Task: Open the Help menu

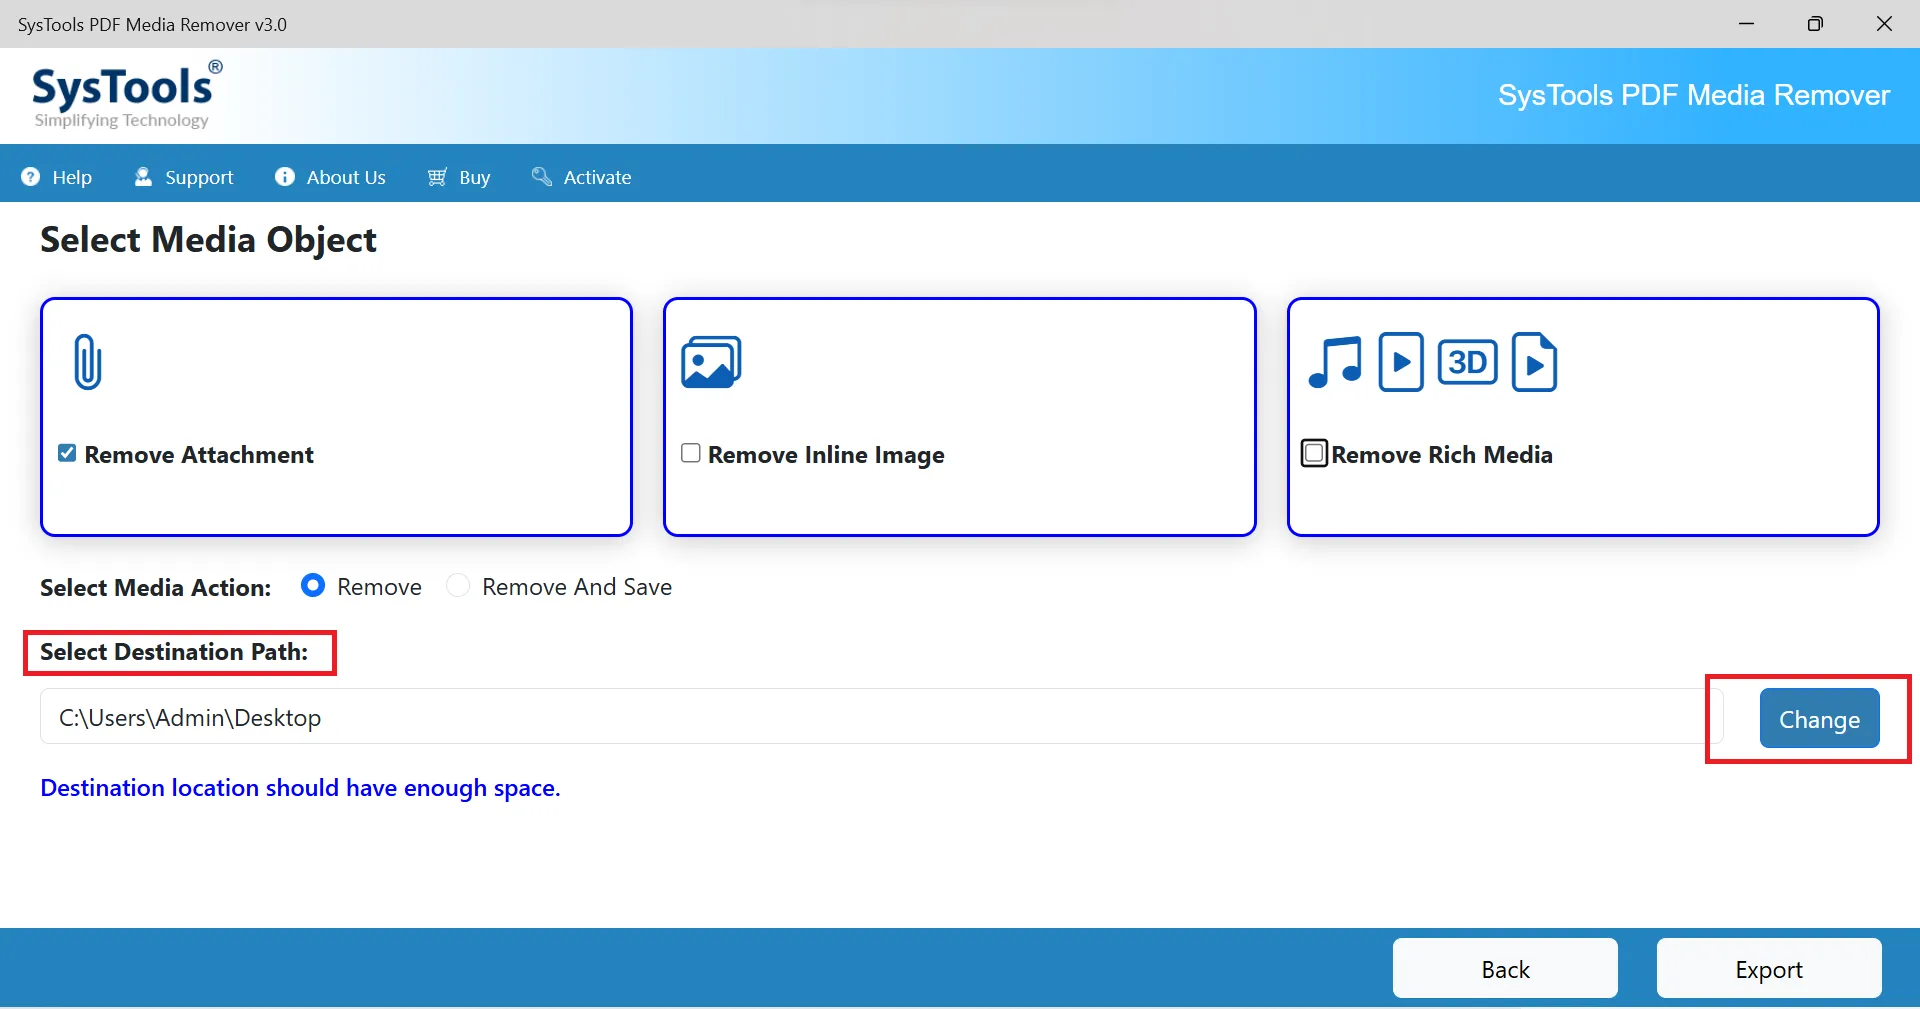Action: (x=57, y=177)
